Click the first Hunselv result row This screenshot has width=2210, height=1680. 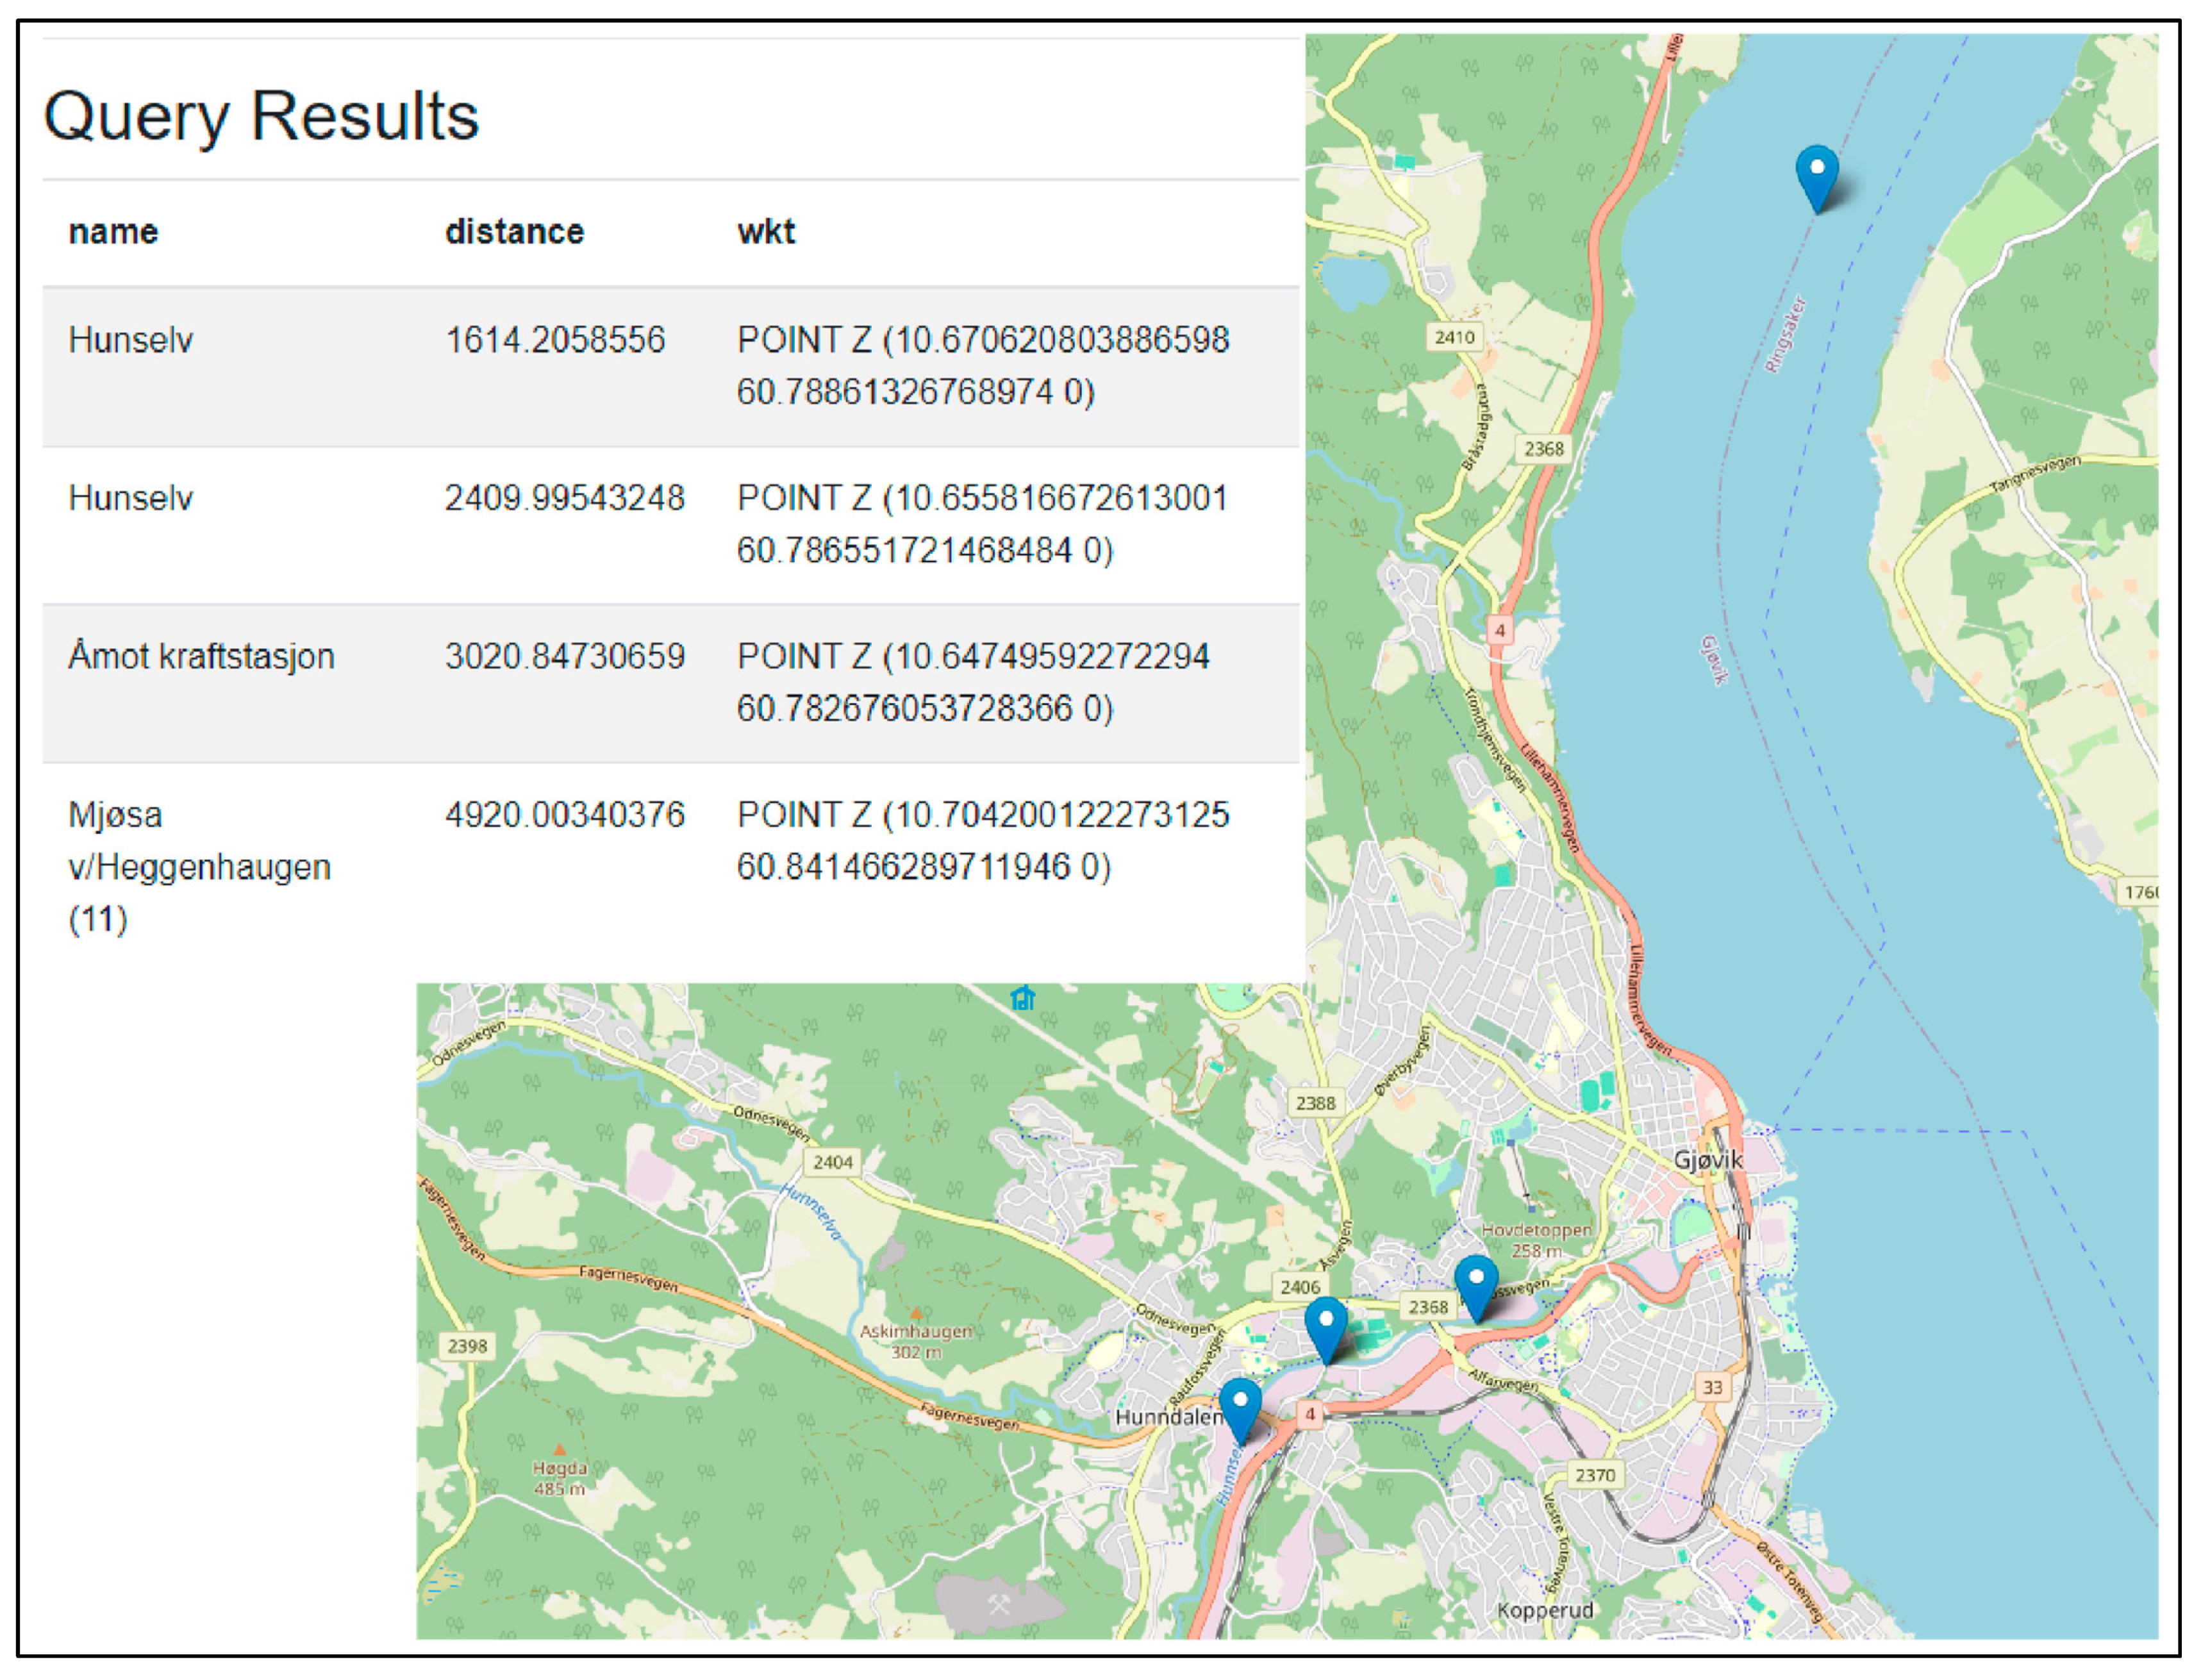click(x=130, y=340)
